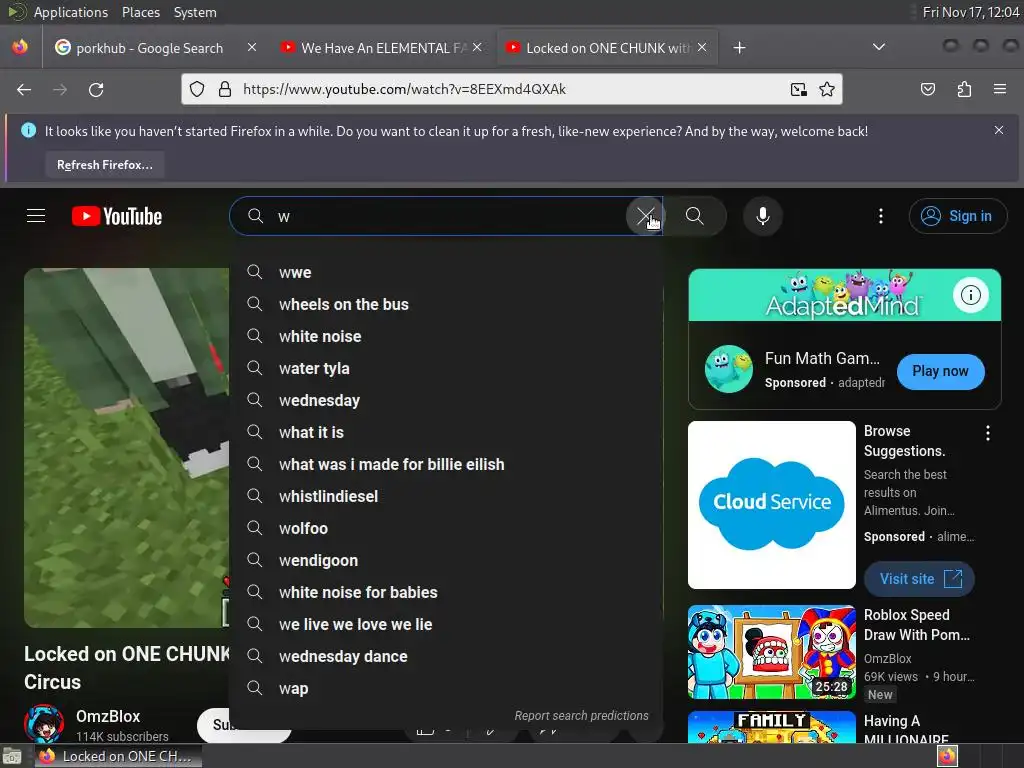
Task: Close the porkhub Google Search tab
Action: [252, 48]
